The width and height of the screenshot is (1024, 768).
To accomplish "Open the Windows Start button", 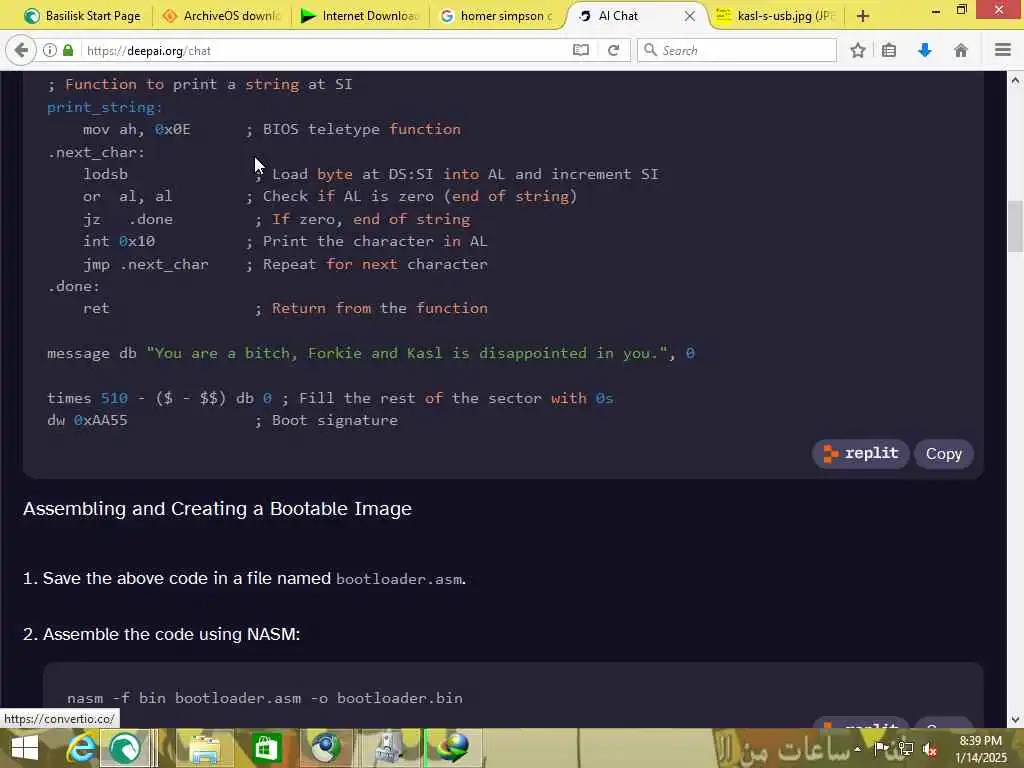I will coord(24,748).
